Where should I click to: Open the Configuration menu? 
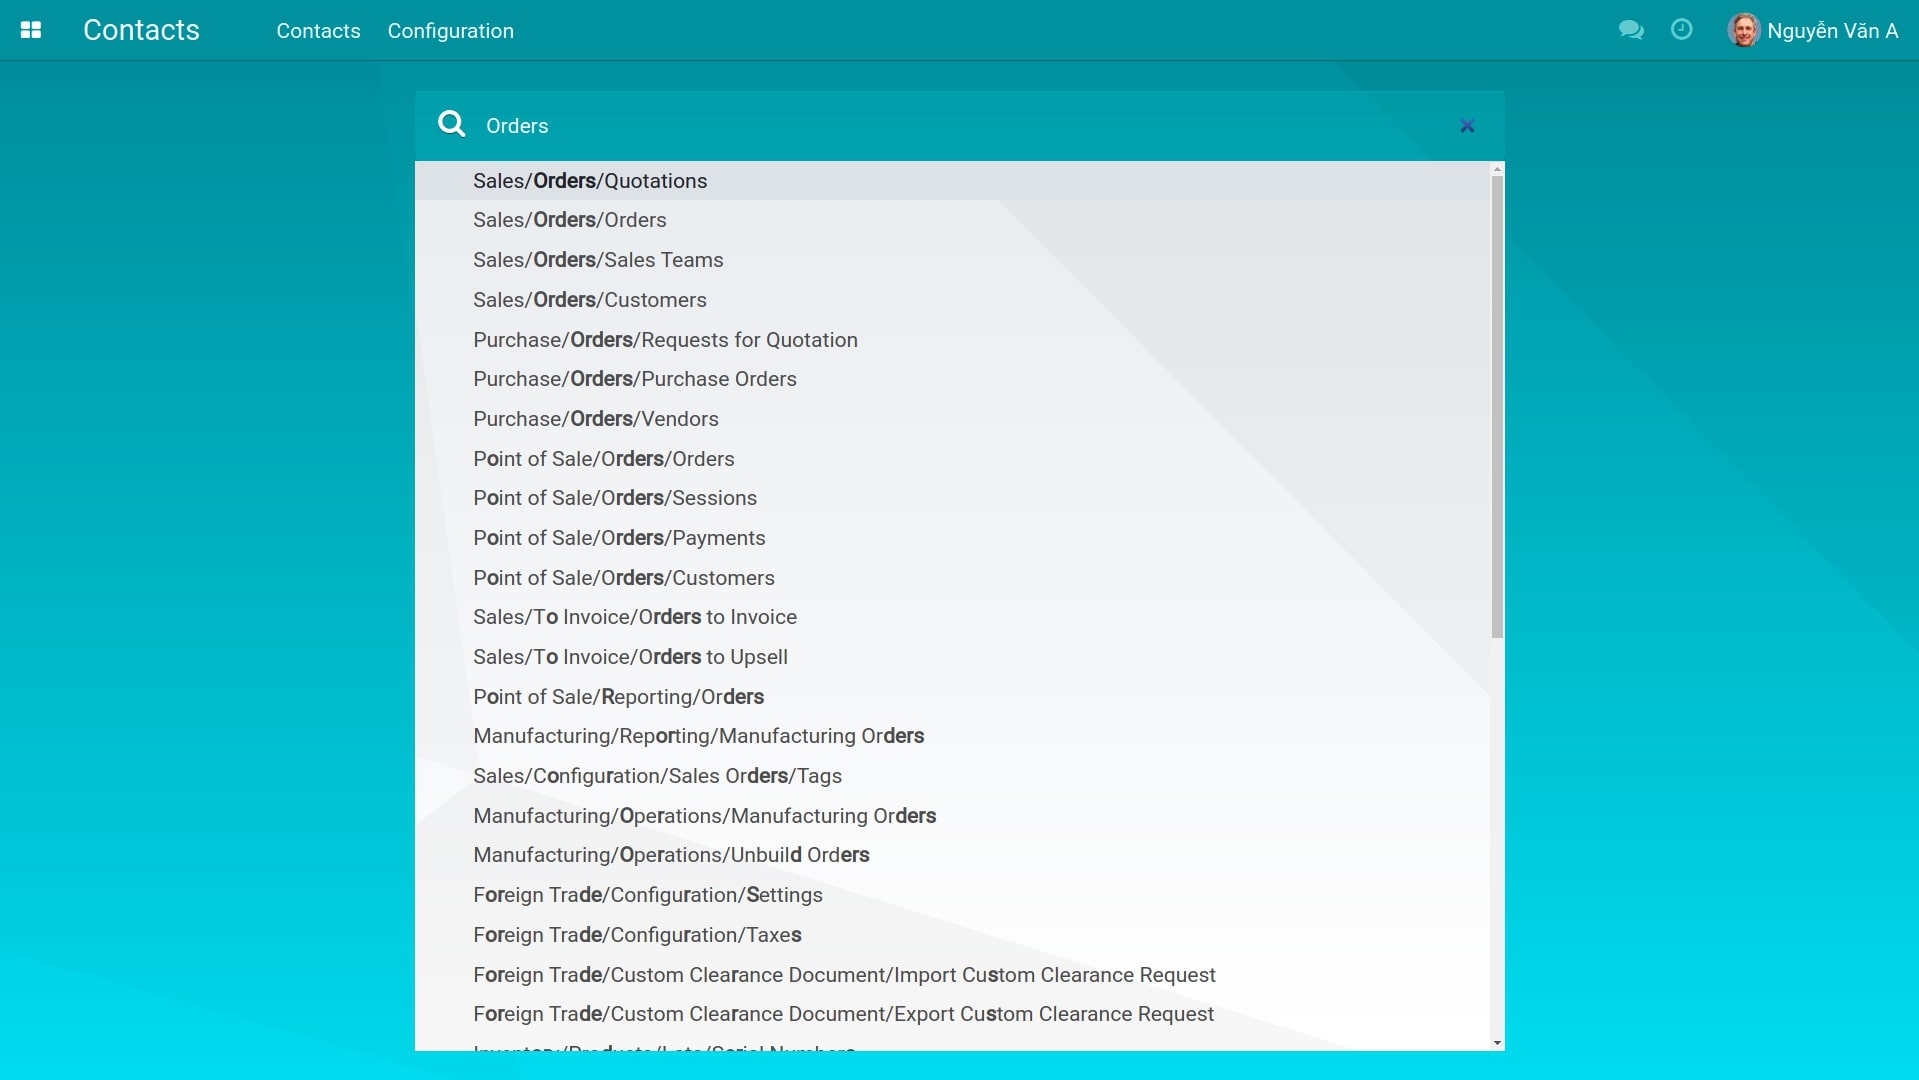(x=450, y=31)
